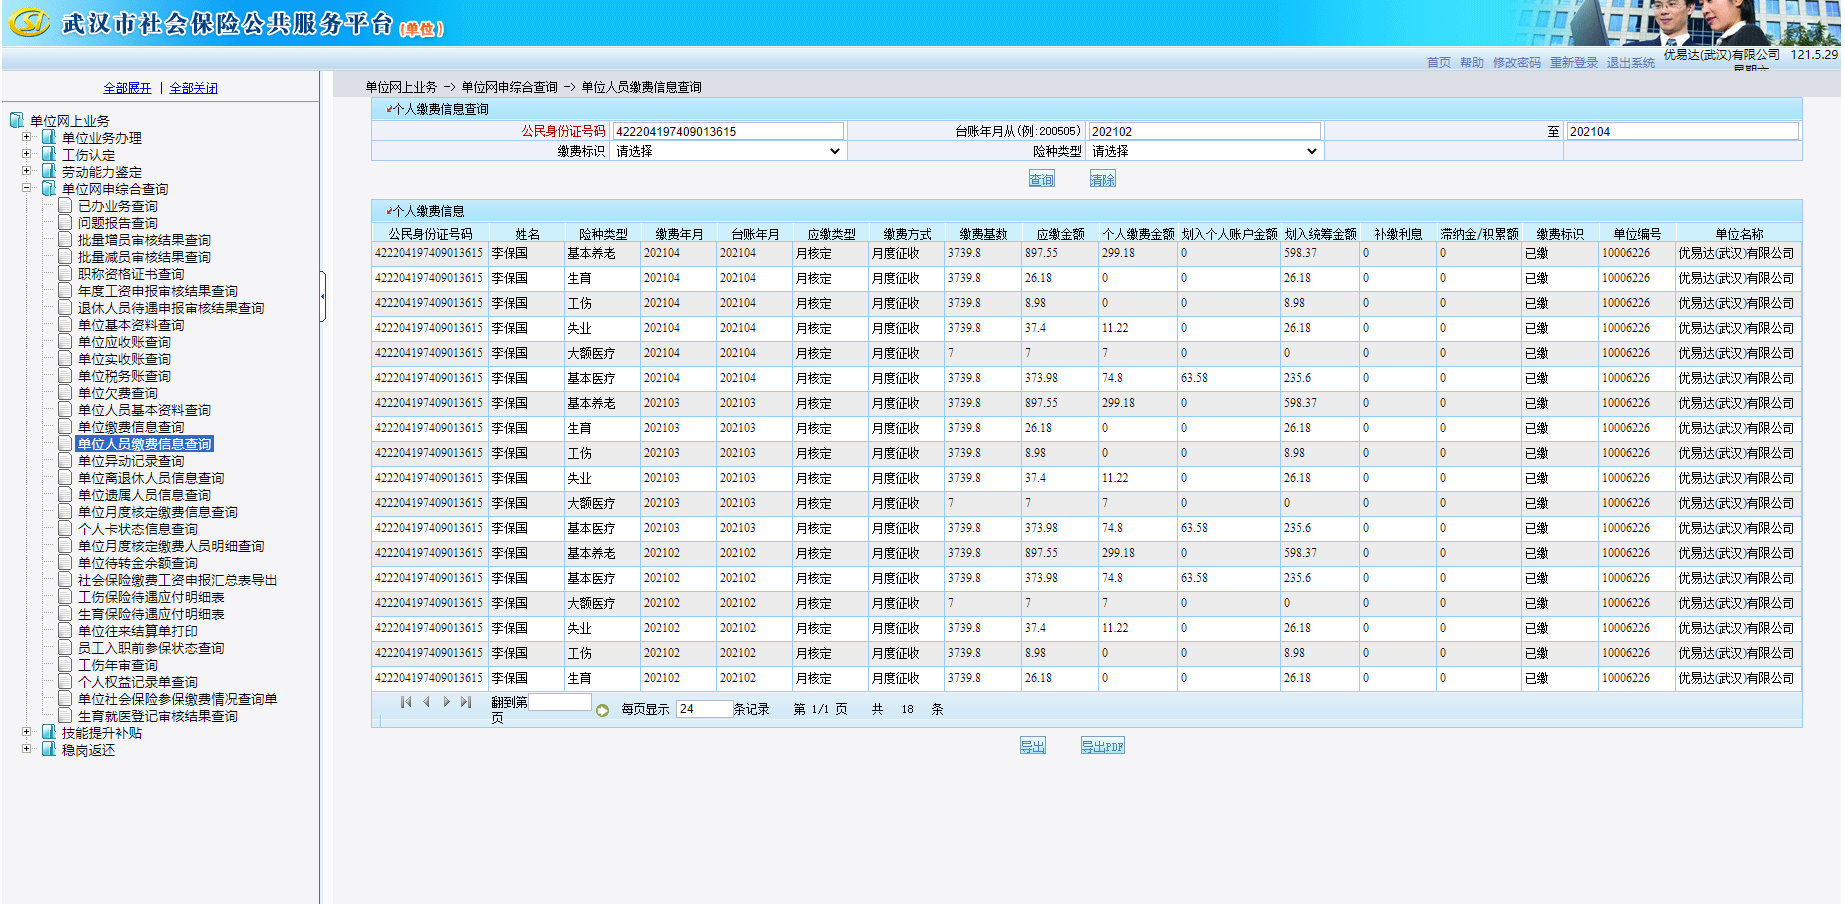The image size is (1845, 904).
Task: Click the green go-to-page icon
Action: 602,711
